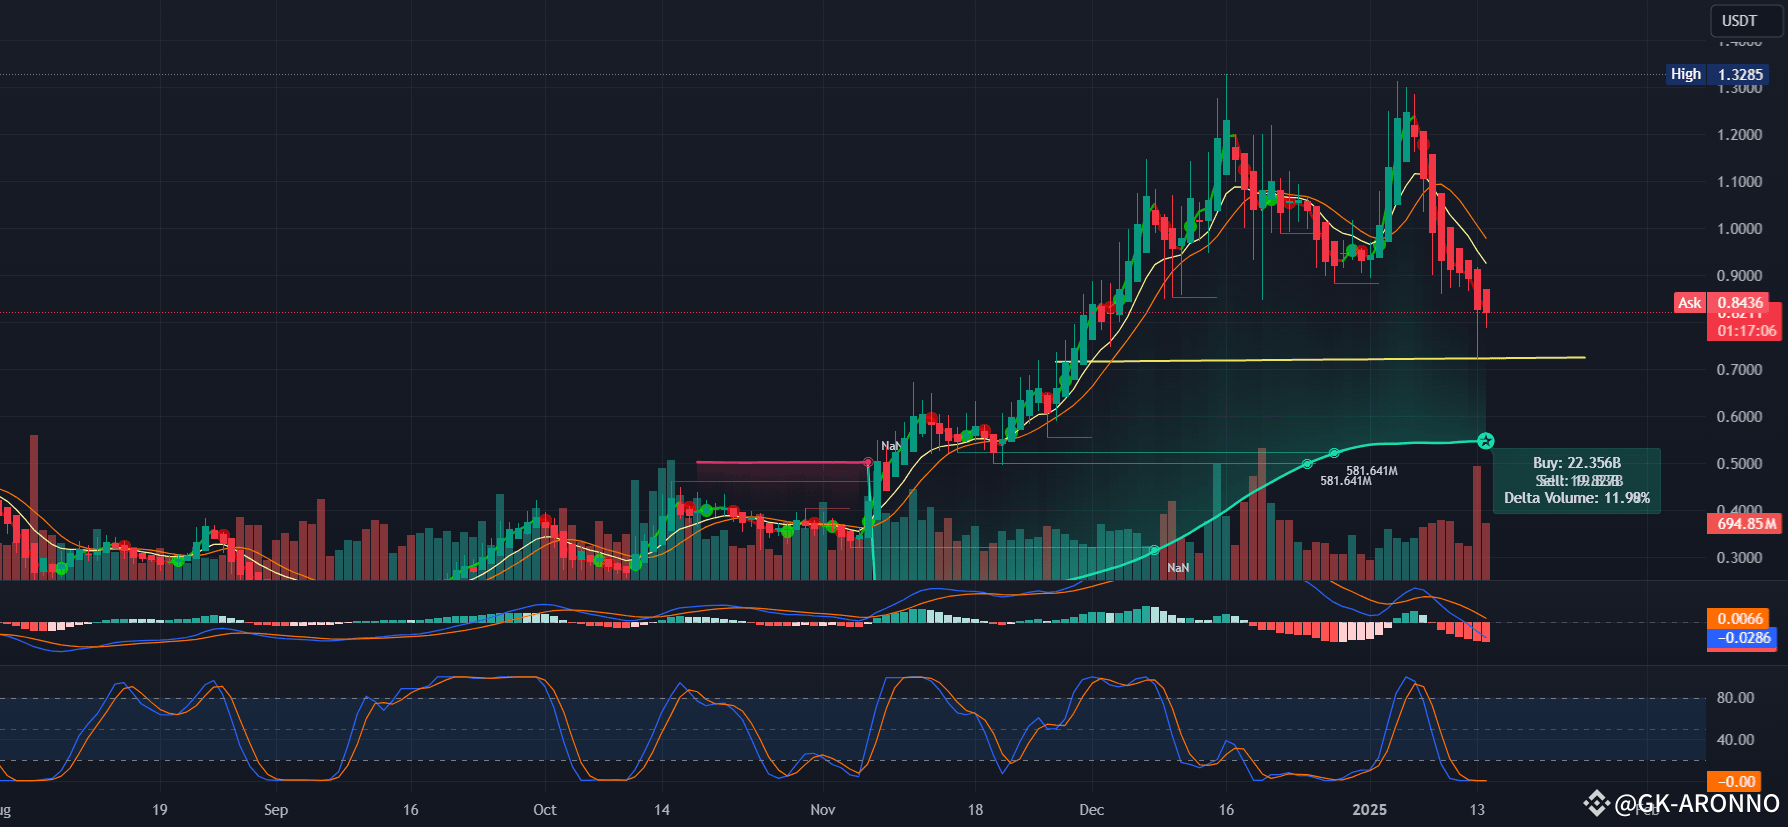Click the Sep label on time axis
This screenshot has height=827, width=1788.
[x=276, y=810]
